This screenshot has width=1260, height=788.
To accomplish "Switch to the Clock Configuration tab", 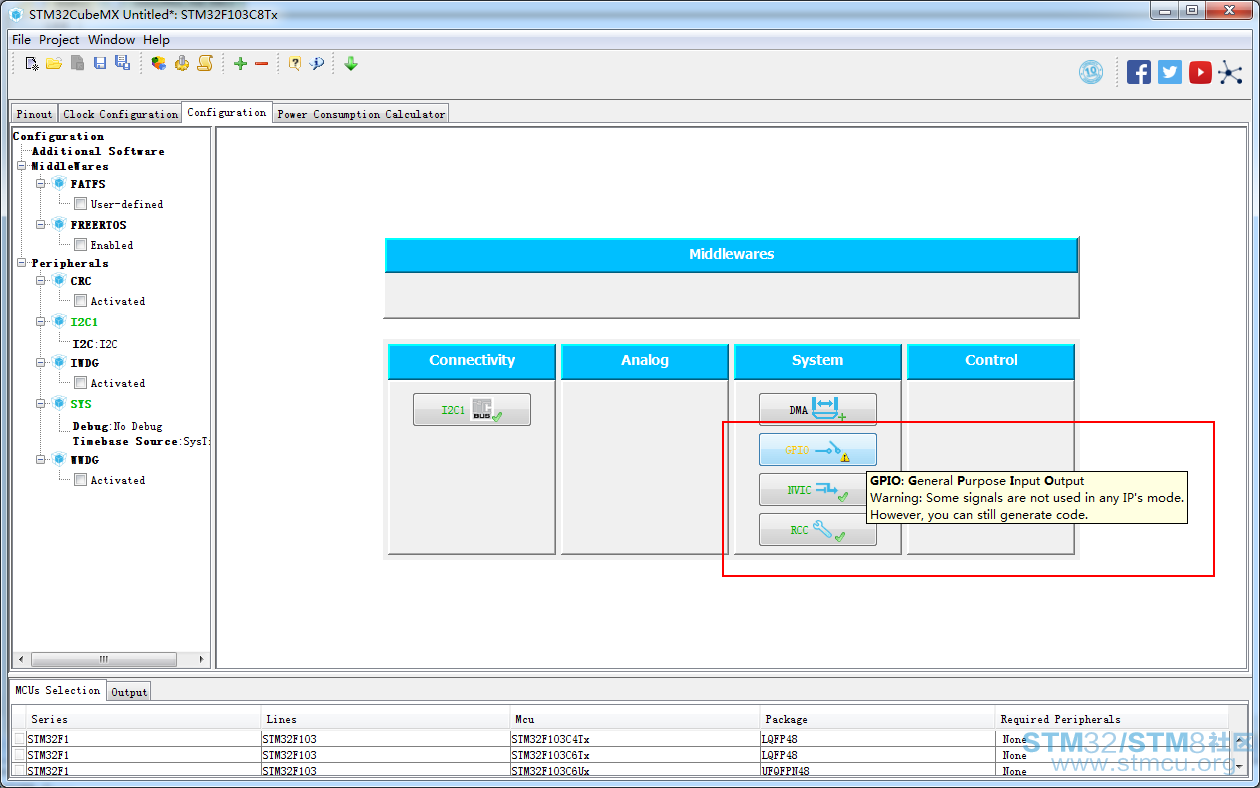I will coord(120,114).
